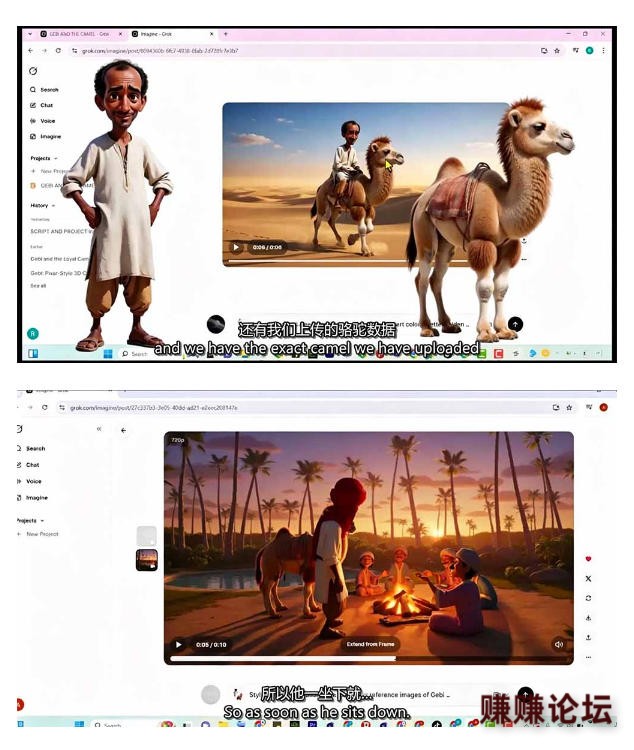Go back using the arrow left of the campfire video
This screenshot has height=750, width=634.
[123, 430]
